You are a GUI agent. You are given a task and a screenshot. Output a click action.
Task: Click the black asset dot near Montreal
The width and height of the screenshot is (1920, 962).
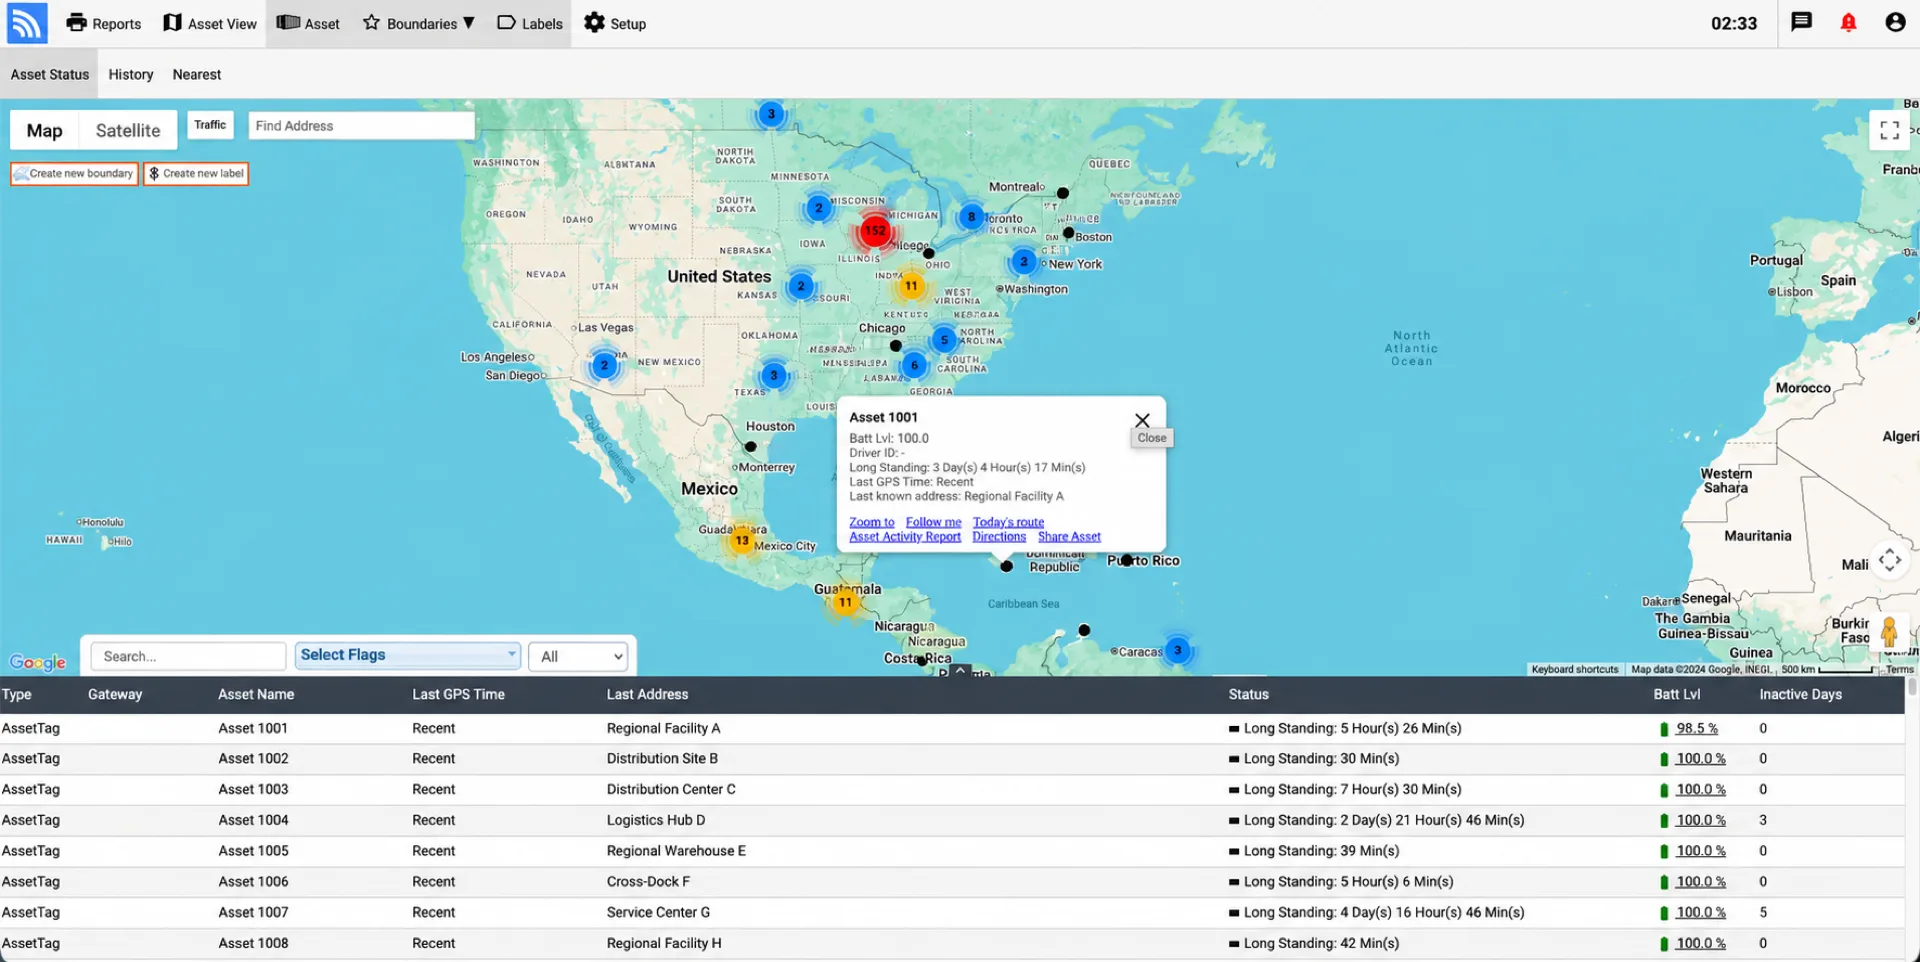1063,193
